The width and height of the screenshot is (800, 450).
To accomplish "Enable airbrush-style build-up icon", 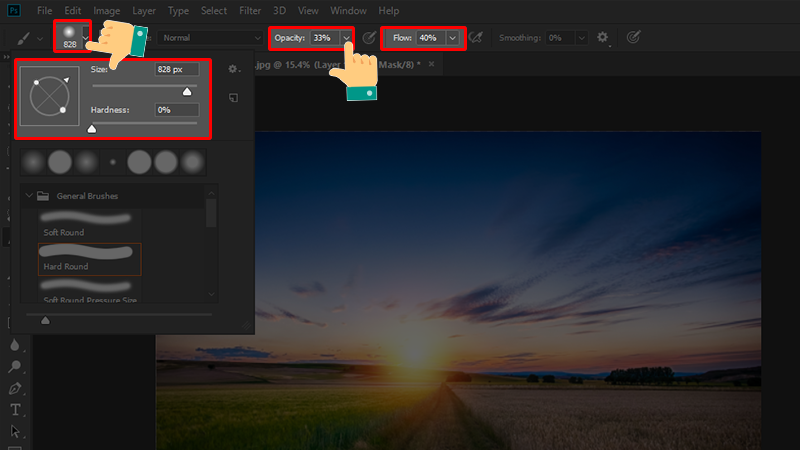I will tap(476, 37).
